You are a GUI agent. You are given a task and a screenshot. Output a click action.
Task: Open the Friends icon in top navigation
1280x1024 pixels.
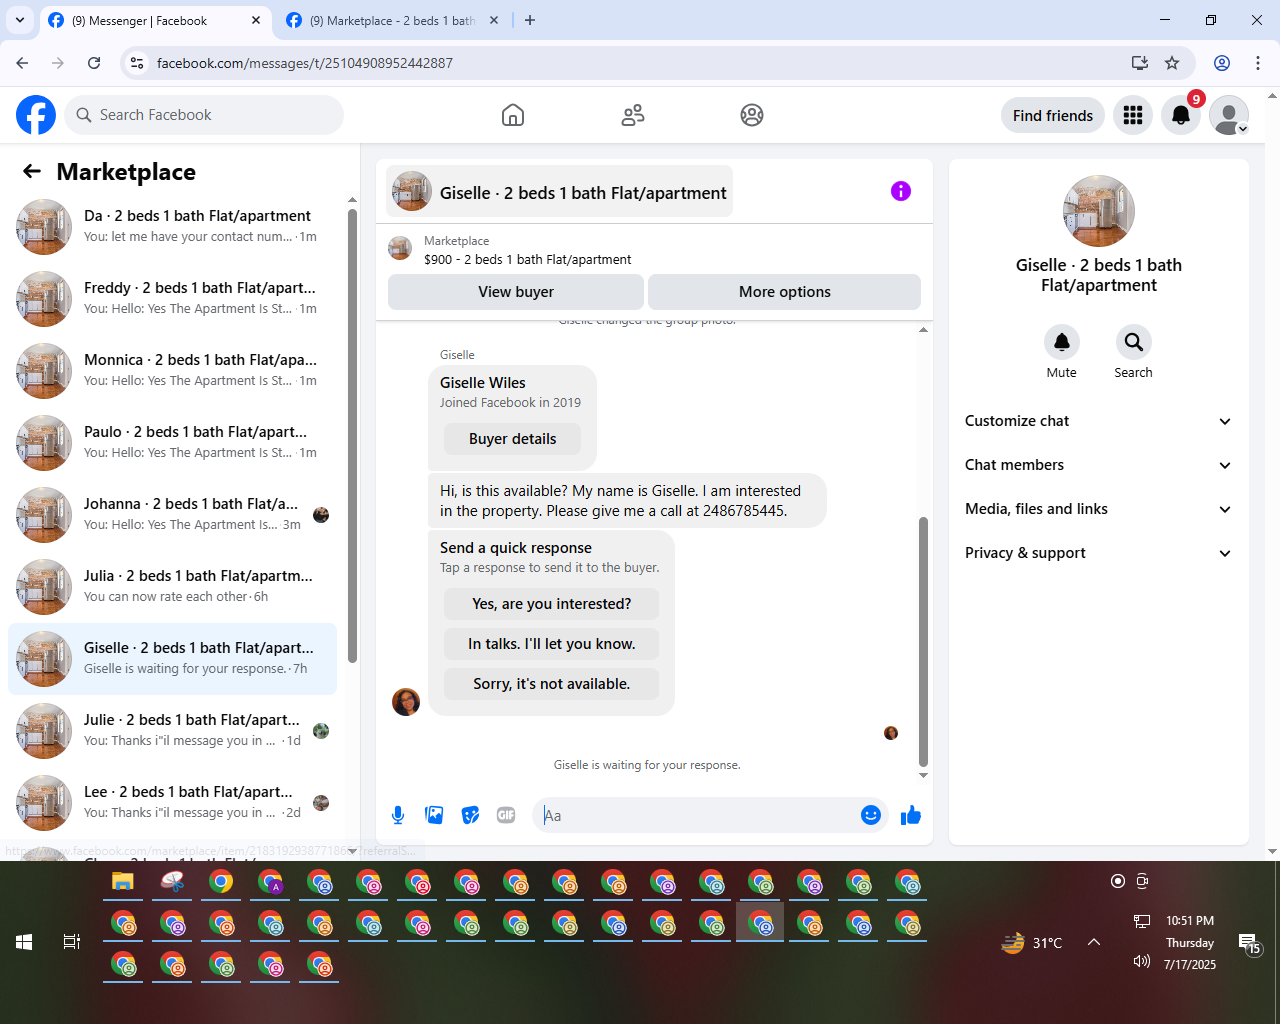pyautogui.click(x=633, y=115)
